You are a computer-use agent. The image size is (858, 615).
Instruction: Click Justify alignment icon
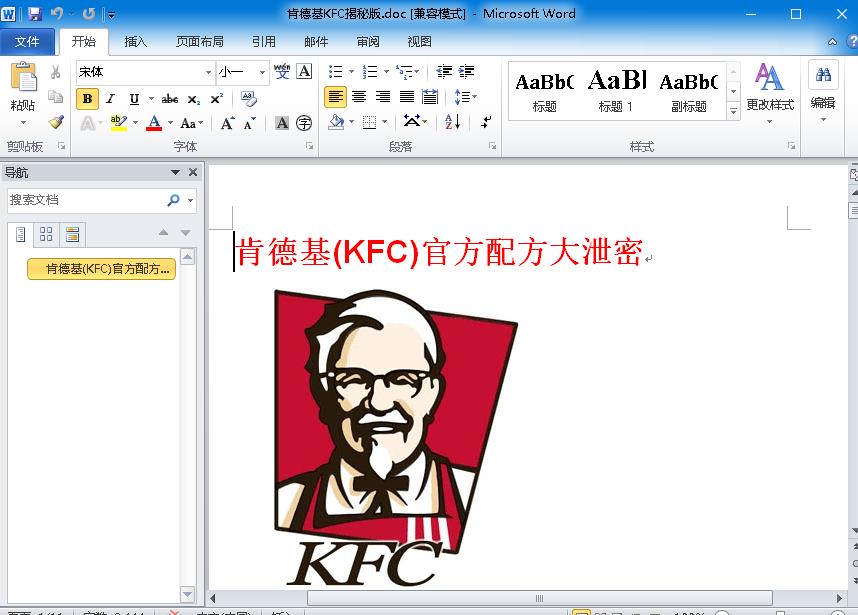tap(407, 97)
